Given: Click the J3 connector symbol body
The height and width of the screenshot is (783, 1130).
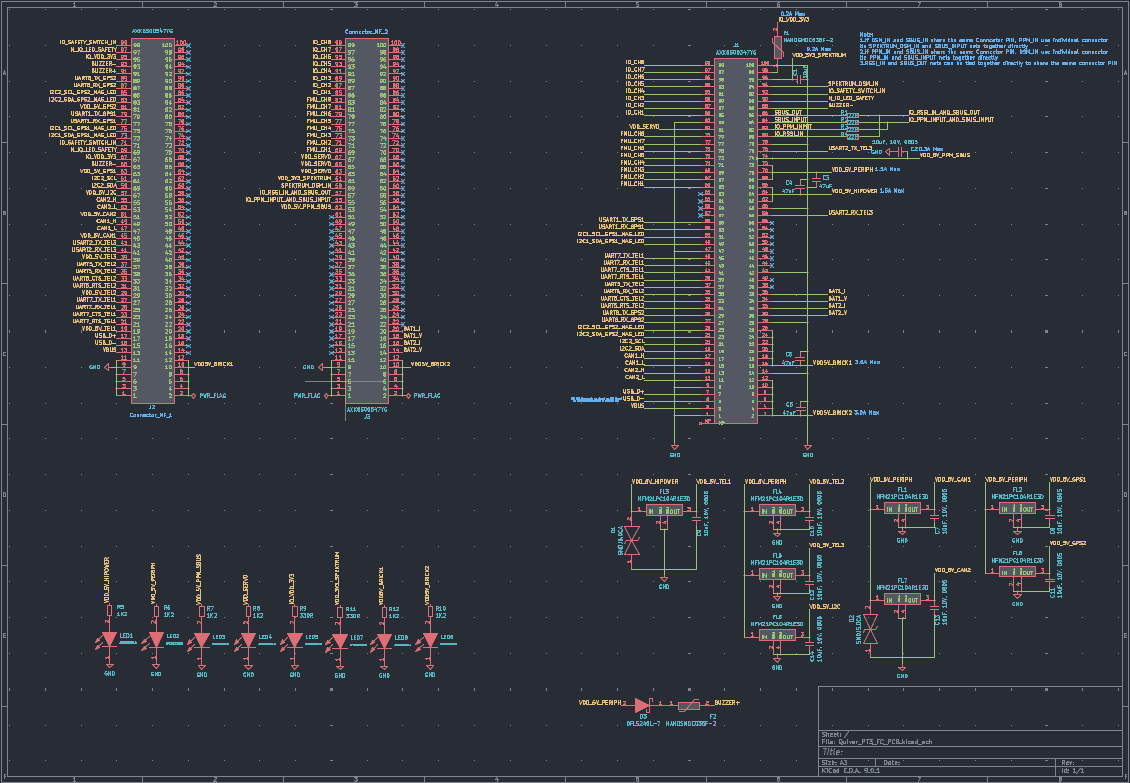Looking at the screenshot, I should pos(367,220).
